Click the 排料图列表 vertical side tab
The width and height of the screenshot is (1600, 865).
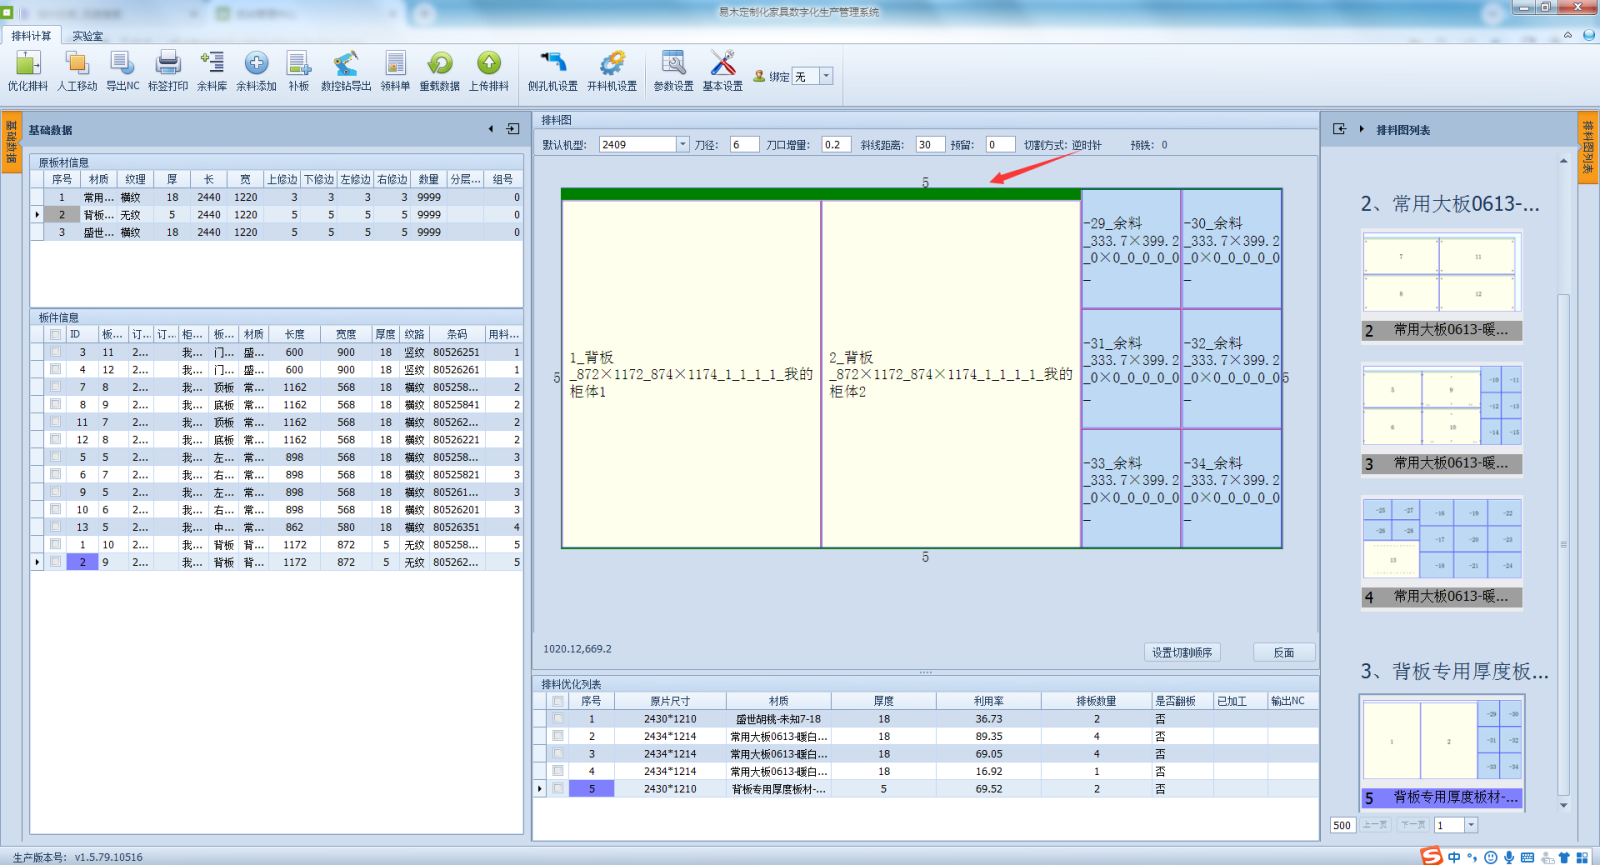[1588, 148]
